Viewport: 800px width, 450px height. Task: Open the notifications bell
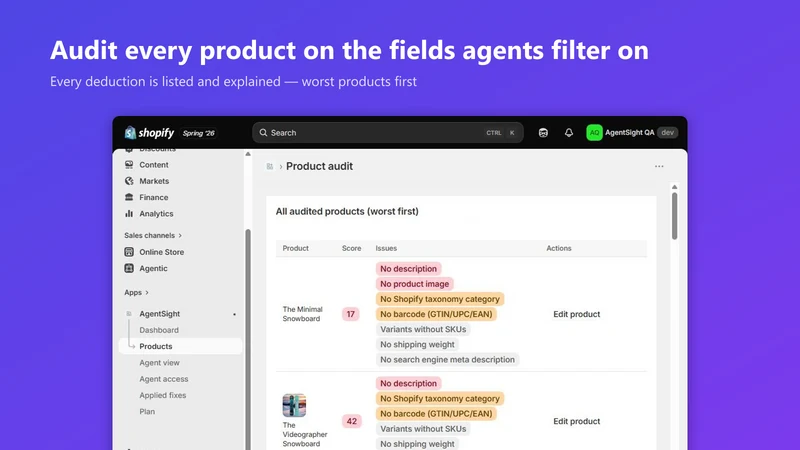click(x=569, y=133)
